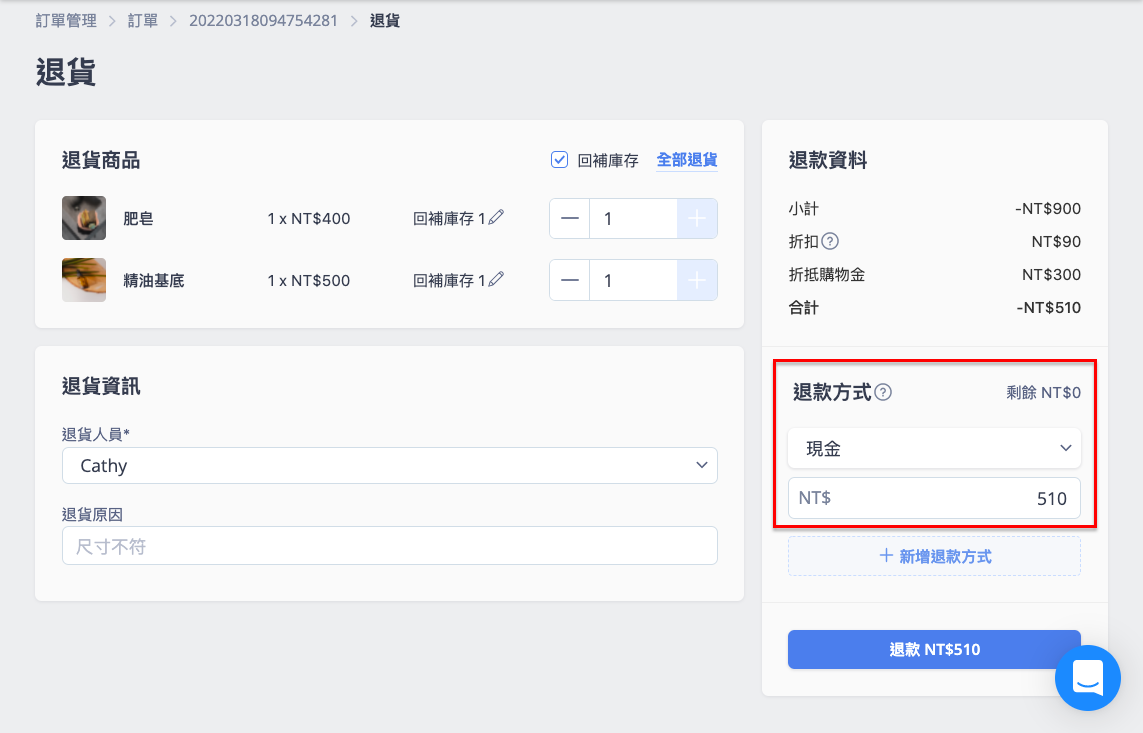Click the 精油基底 product thumbnail
Image resolution: width=1143 pixels, height=733 pixels.
84,280
